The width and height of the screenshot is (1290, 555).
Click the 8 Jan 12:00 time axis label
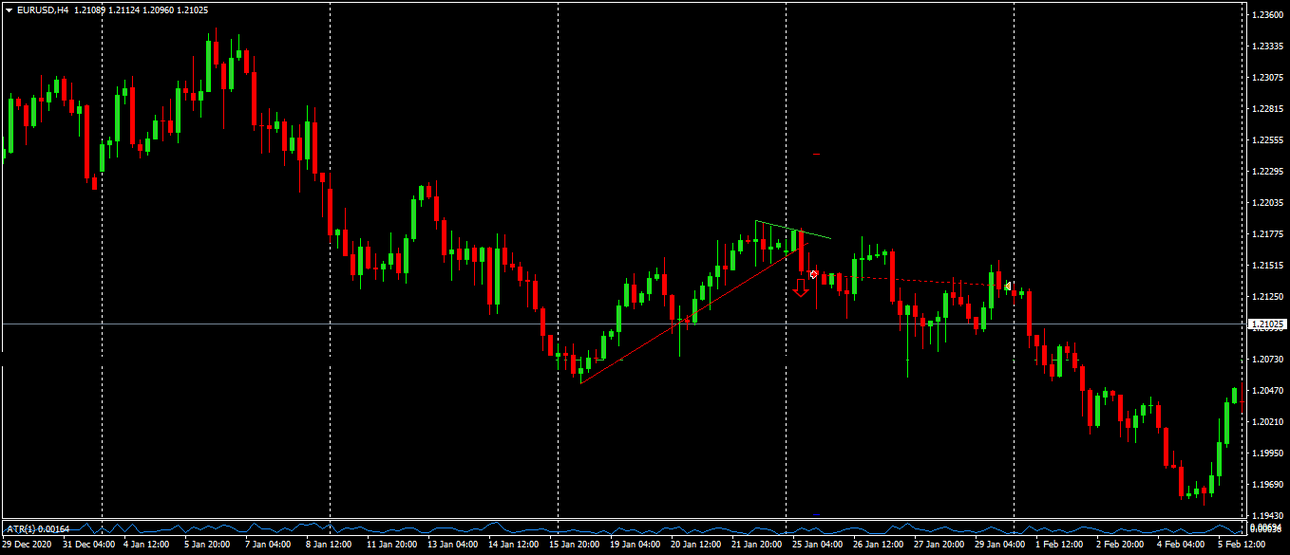329,545
